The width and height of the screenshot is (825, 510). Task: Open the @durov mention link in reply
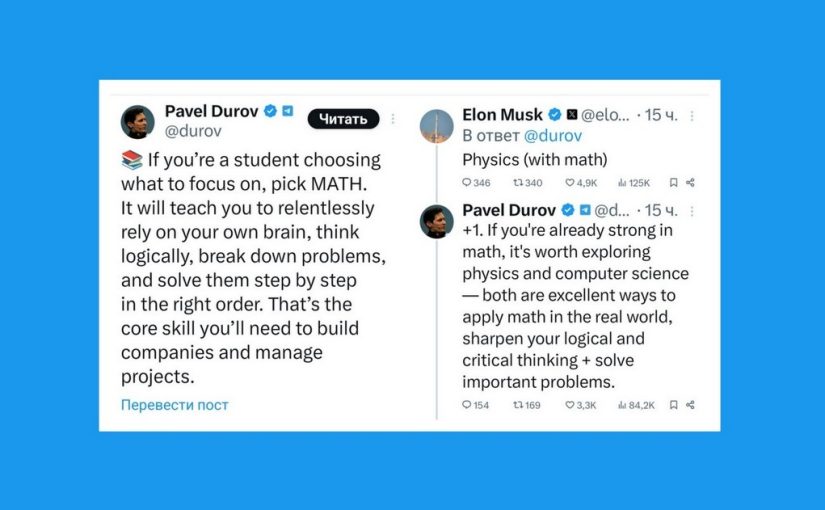[553, 136]
